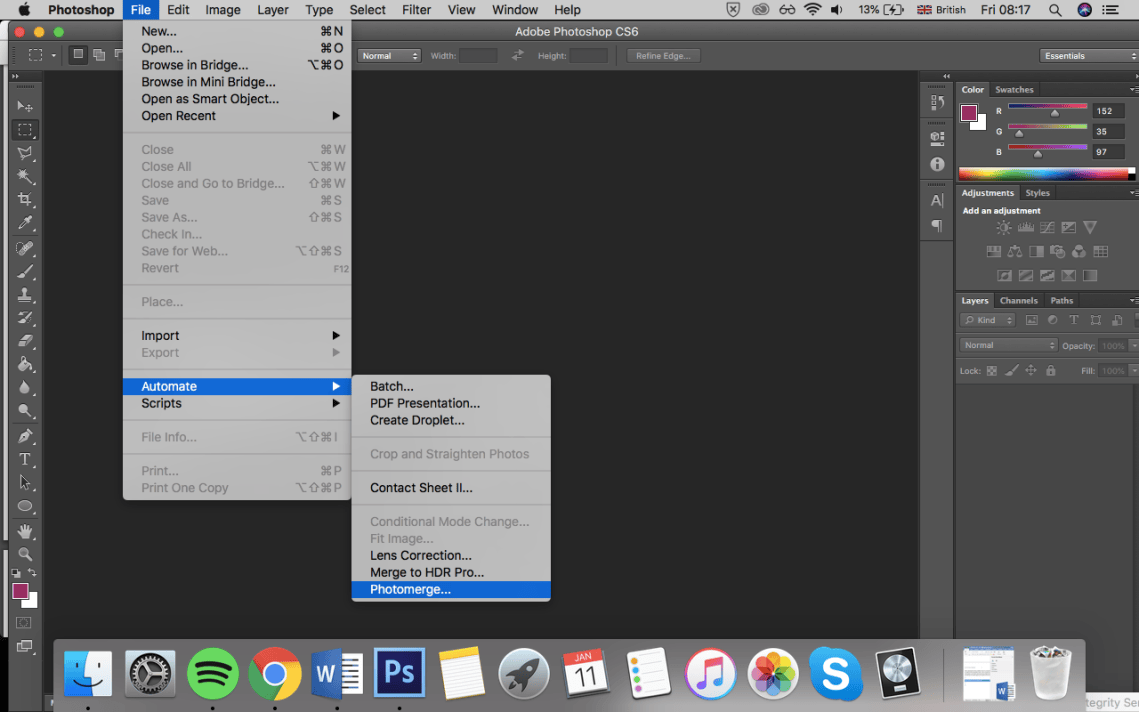Choose Browse in Mini Bridge
The height and width of the screenshot is (712, 1139).
[x=237, y=82]
